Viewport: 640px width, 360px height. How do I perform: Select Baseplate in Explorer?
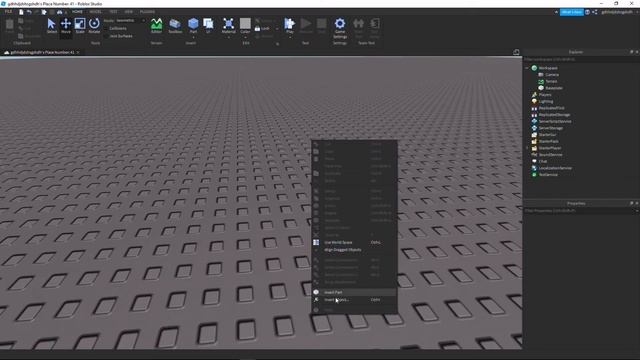[554, 88]
